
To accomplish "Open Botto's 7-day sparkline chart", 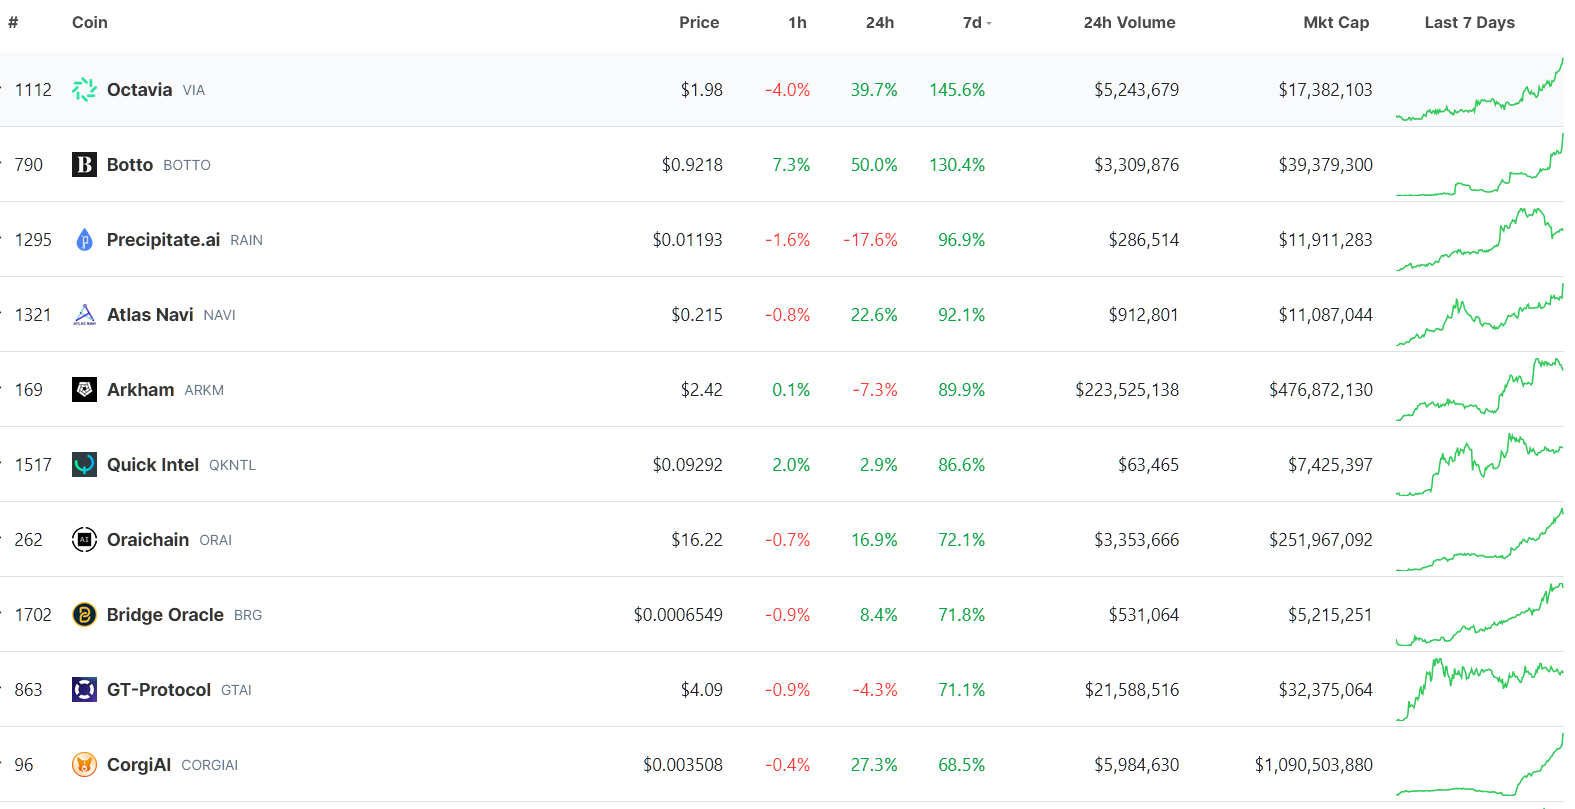I will tap(1479, 165).
